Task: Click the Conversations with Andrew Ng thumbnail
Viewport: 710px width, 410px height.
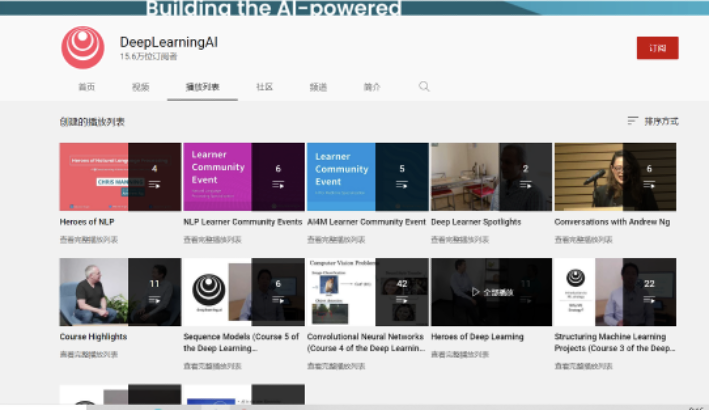Action: pyautogui.click(x=615, y=177)
